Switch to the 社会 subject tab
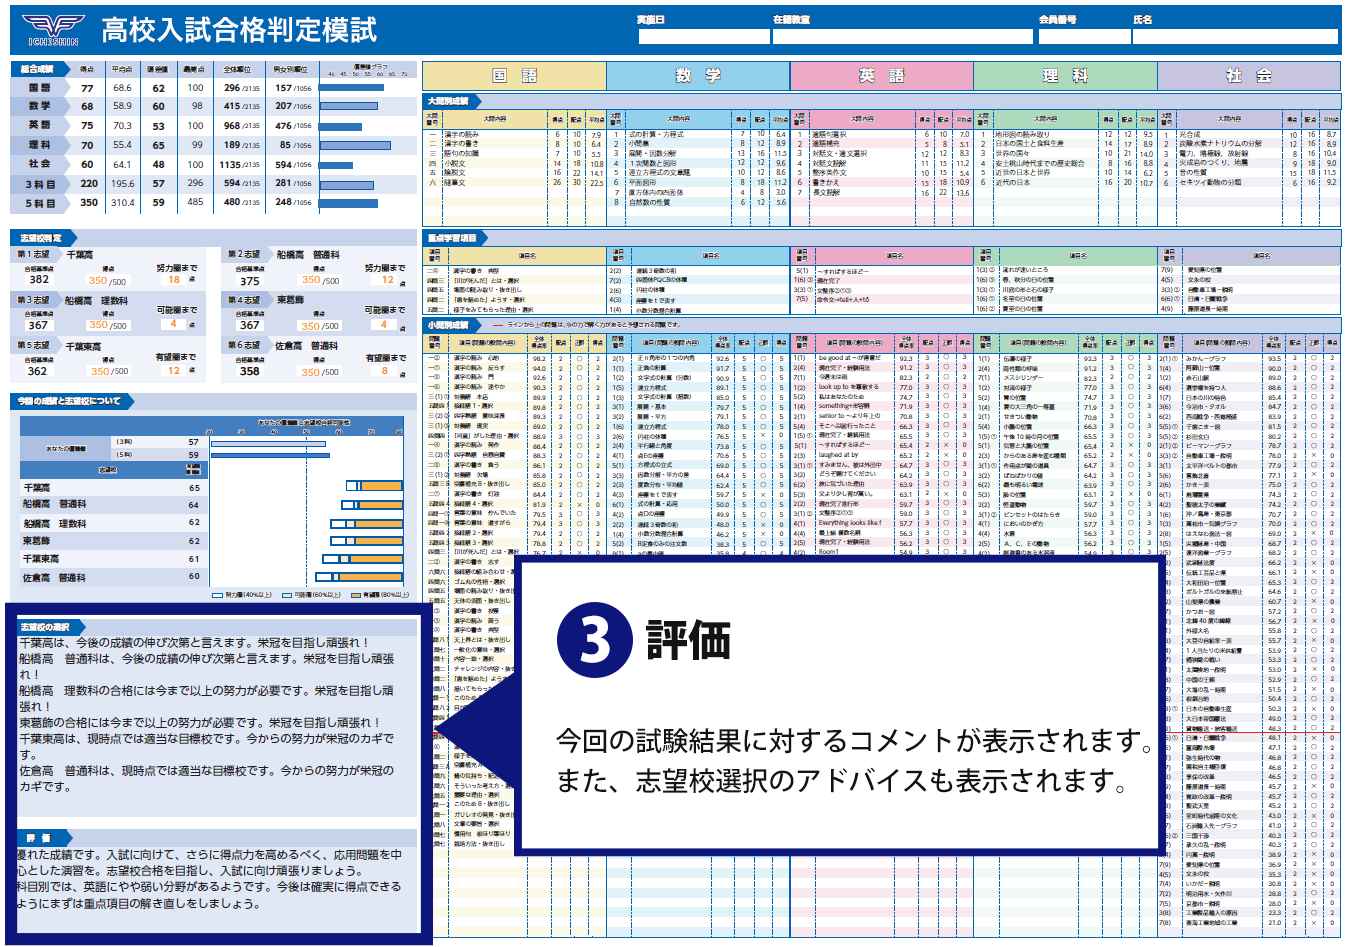The image size is (1352, 947). tap(1248, 76)
